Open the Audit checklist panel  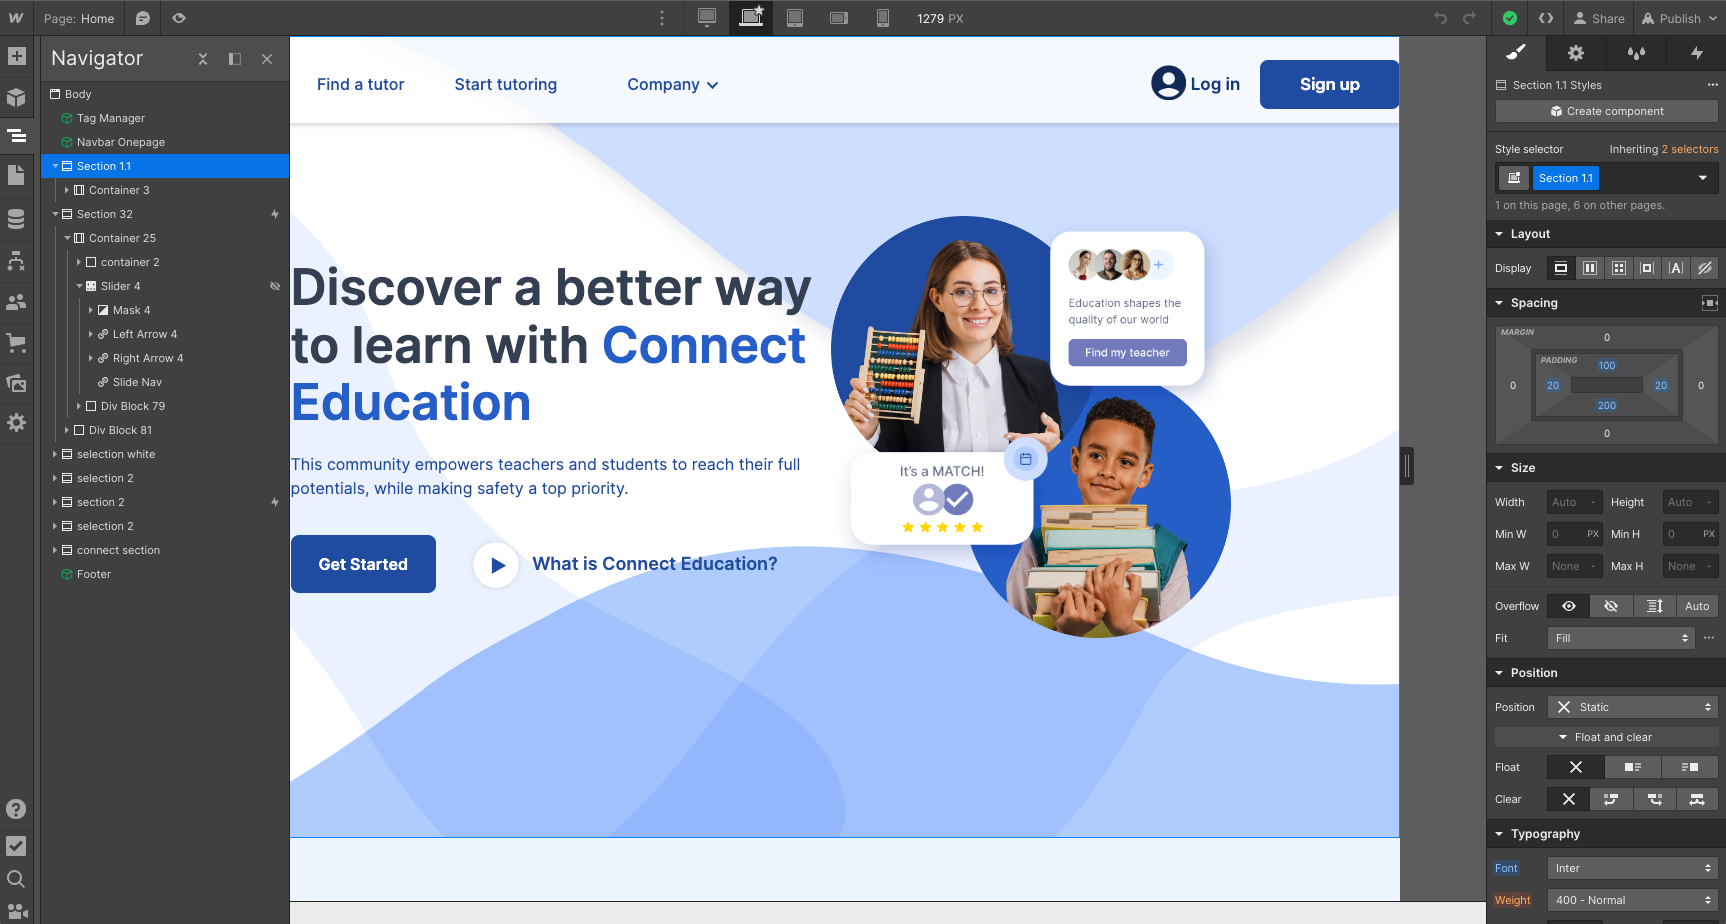(16, 846)
